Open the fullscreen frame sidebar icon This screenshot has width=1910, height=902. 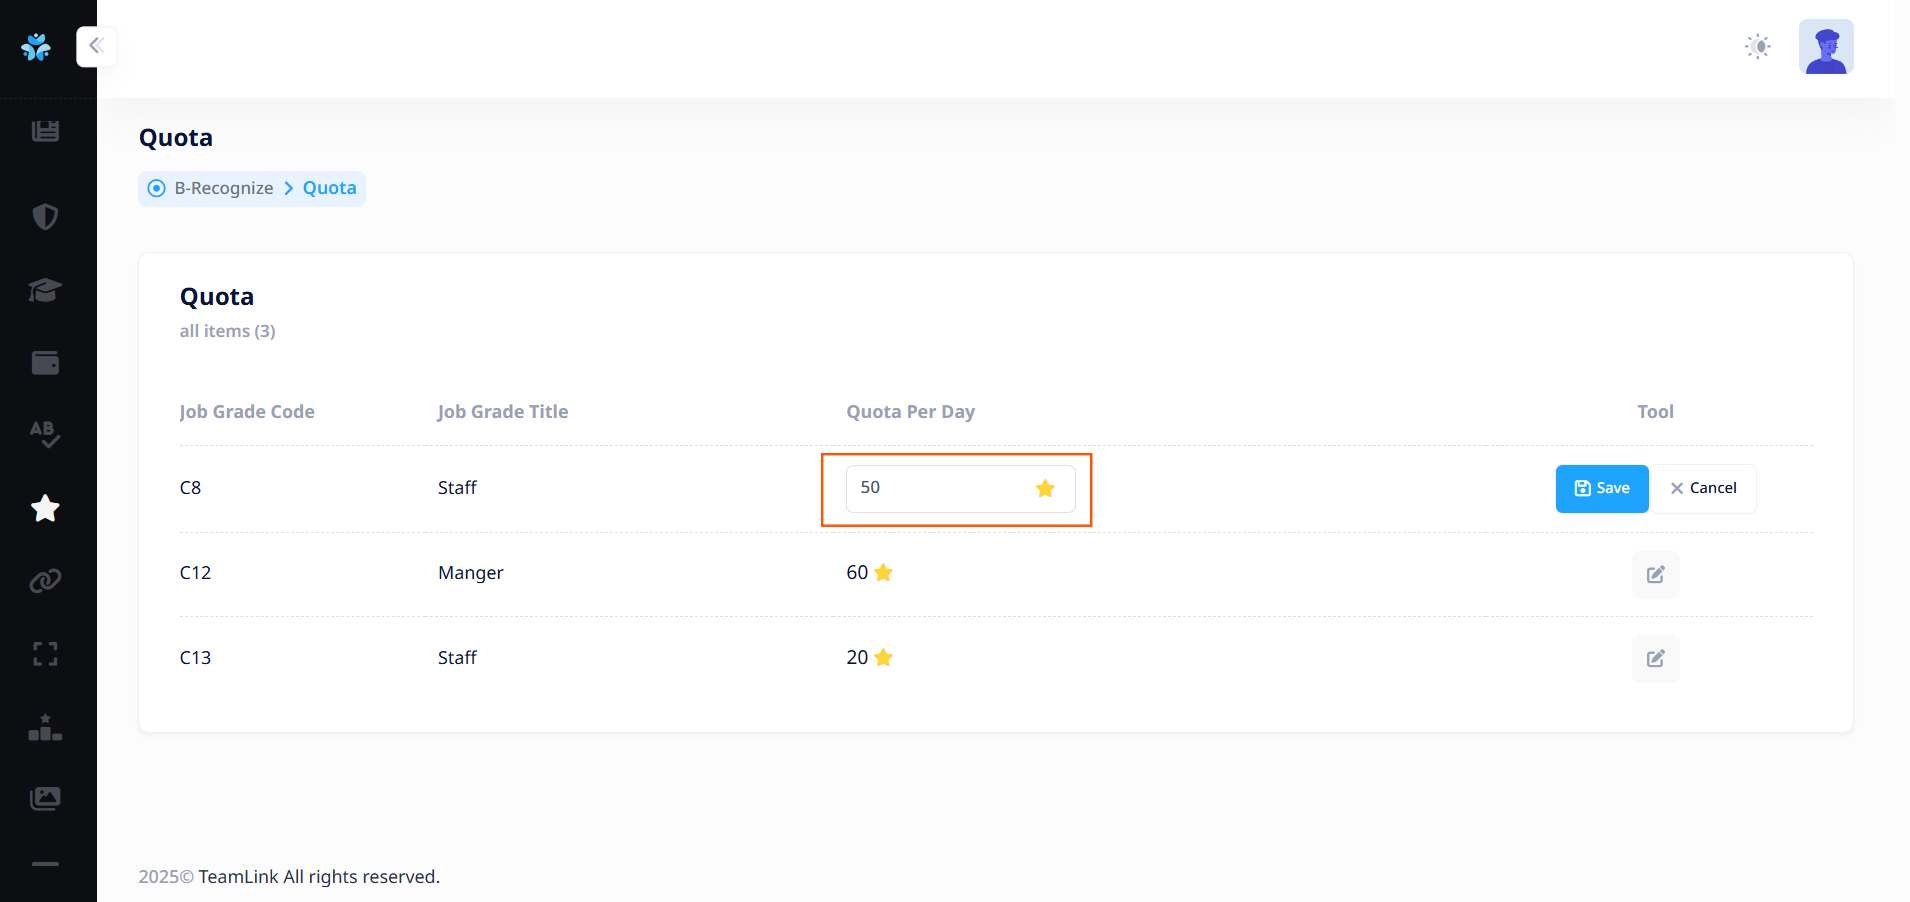[x=45, y=654]
